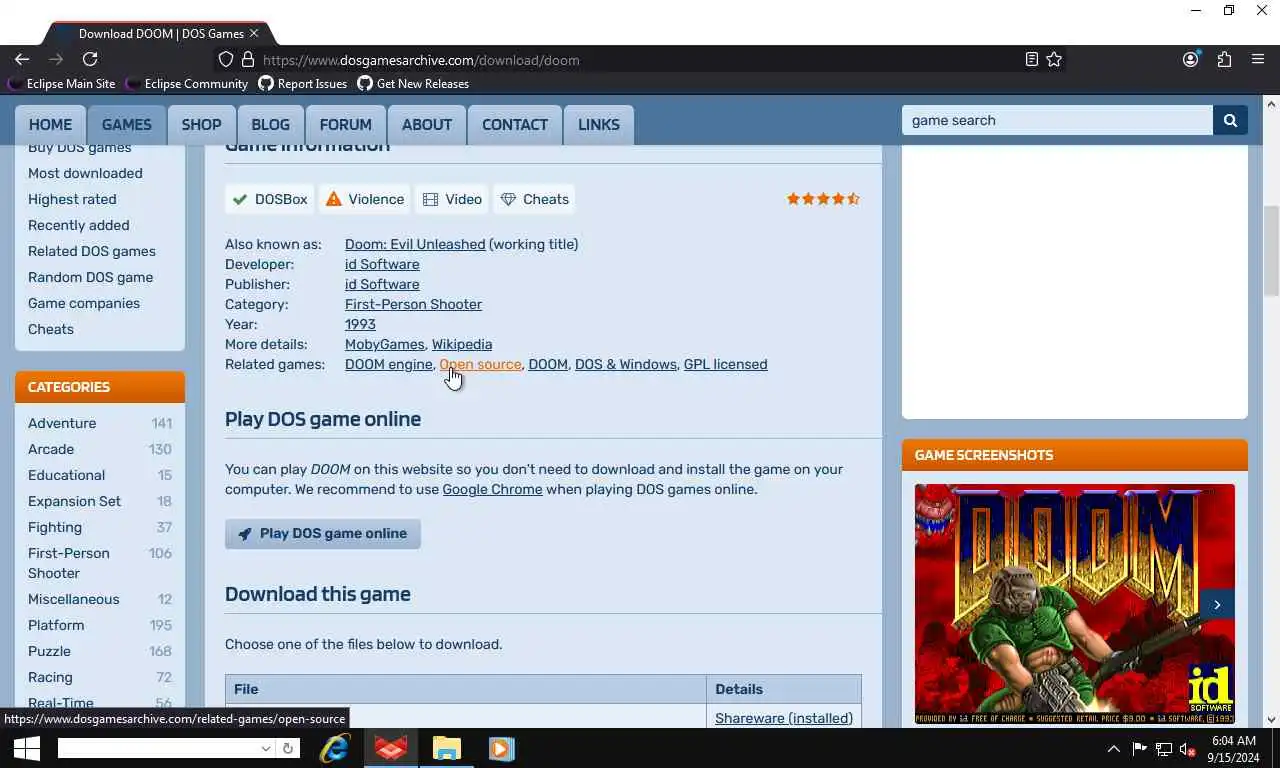
Task: Open Random DOS game sidebar link
Action: pos(90,277)
